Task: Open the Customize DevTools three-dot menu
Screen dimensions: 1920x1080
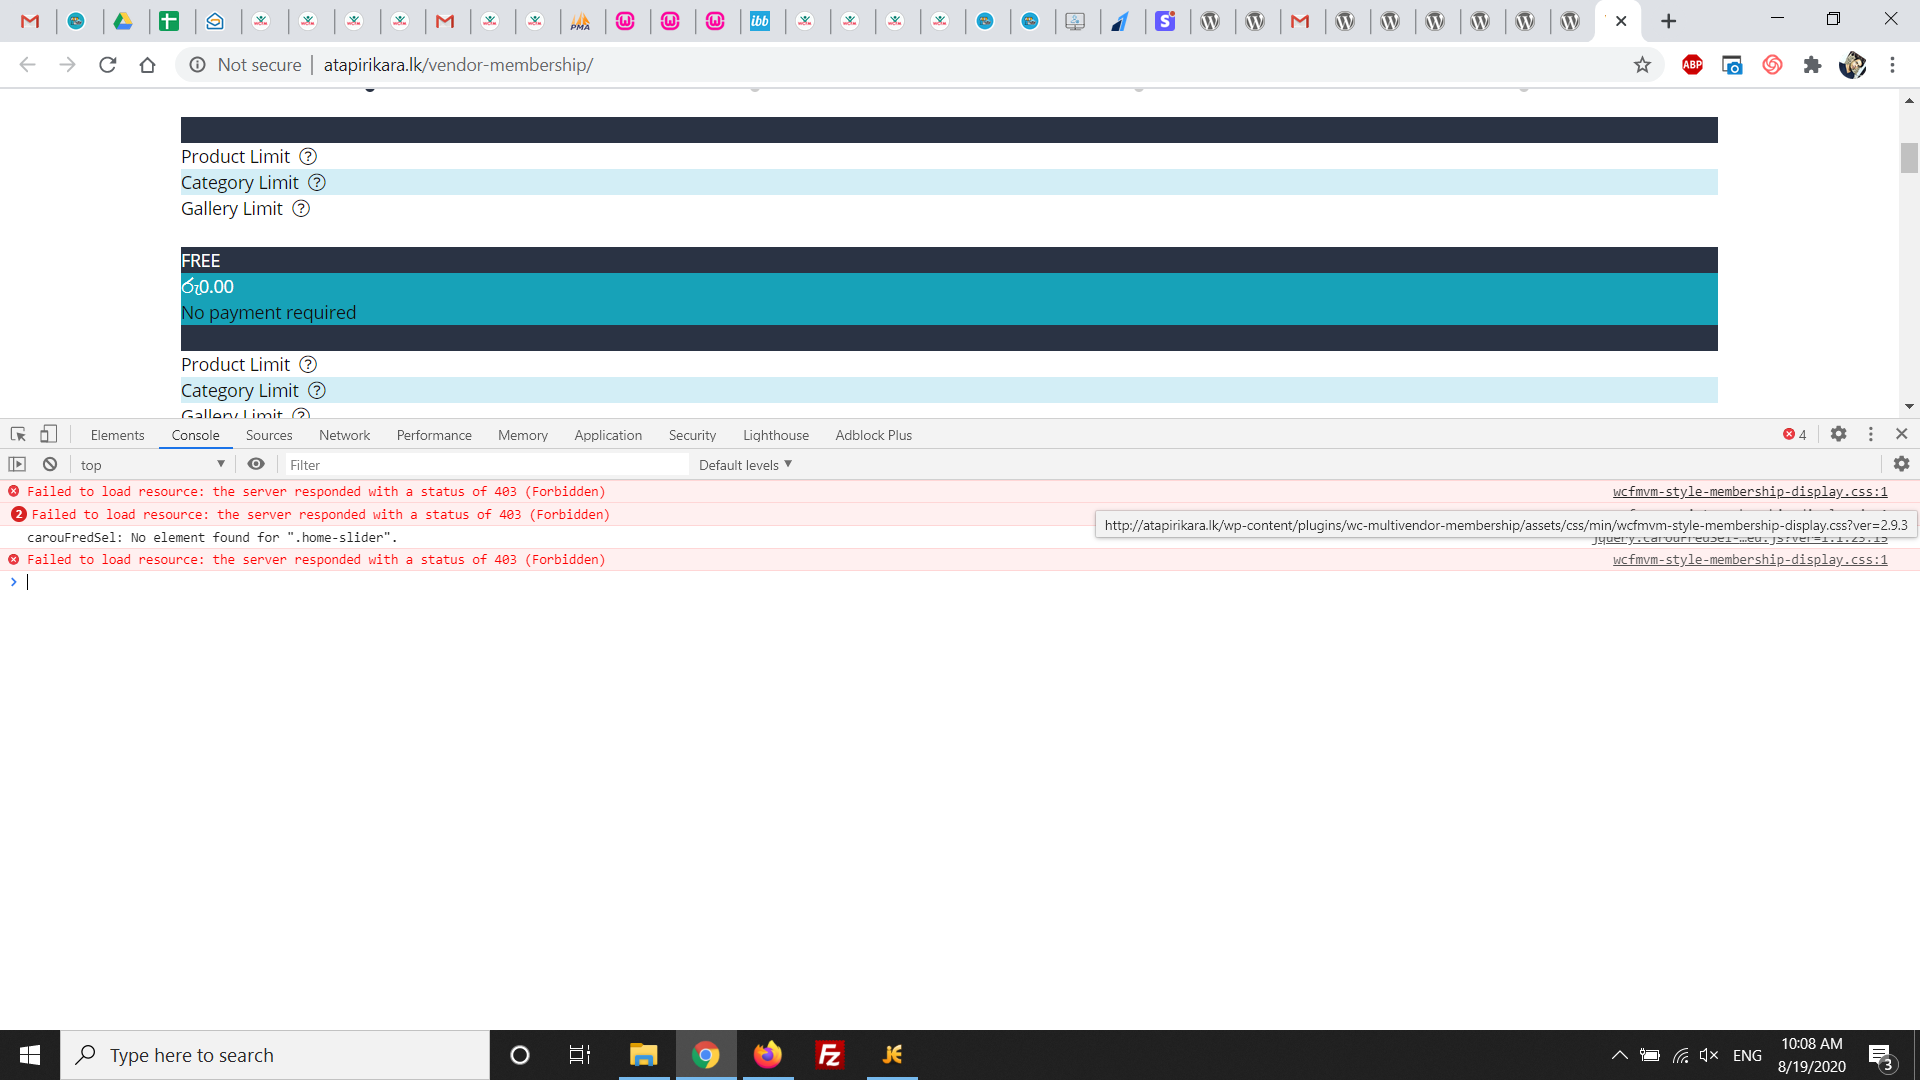Action: pos(1870,434)
